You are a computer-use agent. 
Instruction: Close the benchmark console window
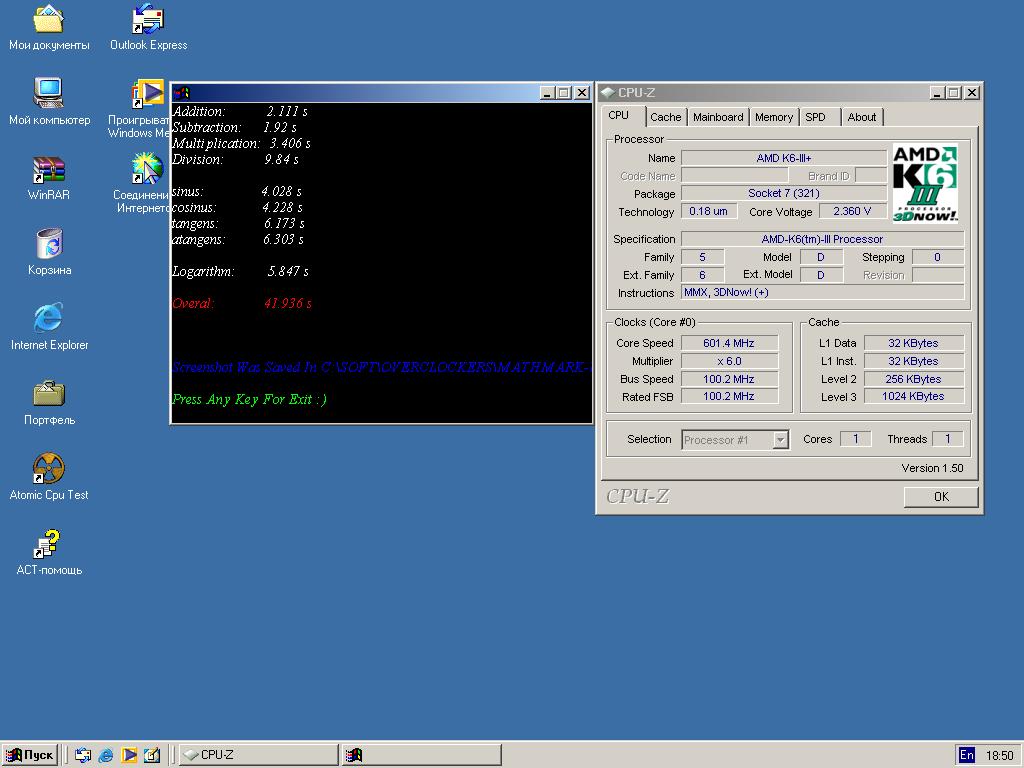coord(582,93)
